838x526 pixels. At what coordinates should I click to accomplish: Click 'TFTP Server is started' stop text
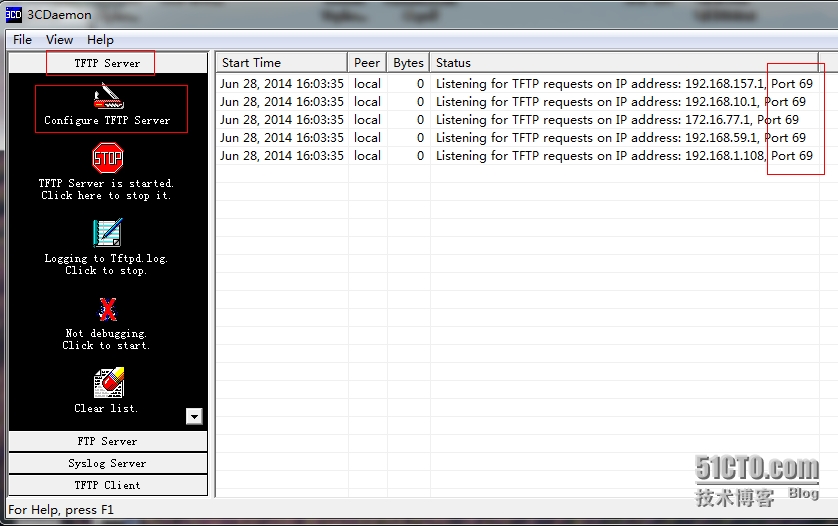coord(106,189)
